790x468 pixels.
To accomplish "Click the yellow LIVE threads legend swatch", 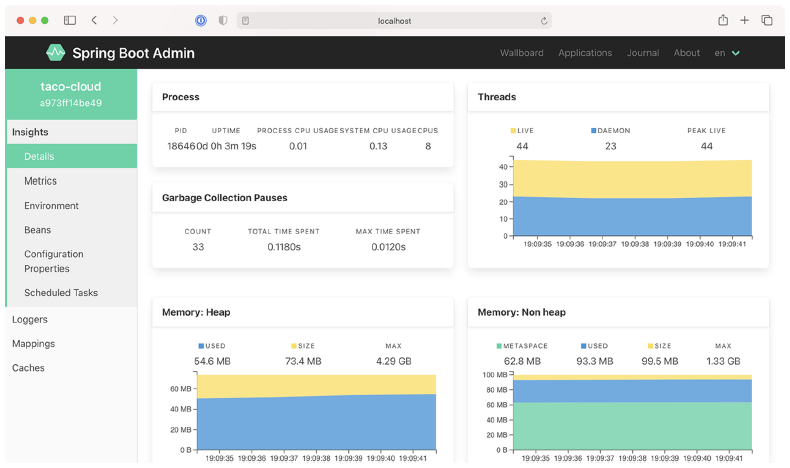I will coord(514,131).
